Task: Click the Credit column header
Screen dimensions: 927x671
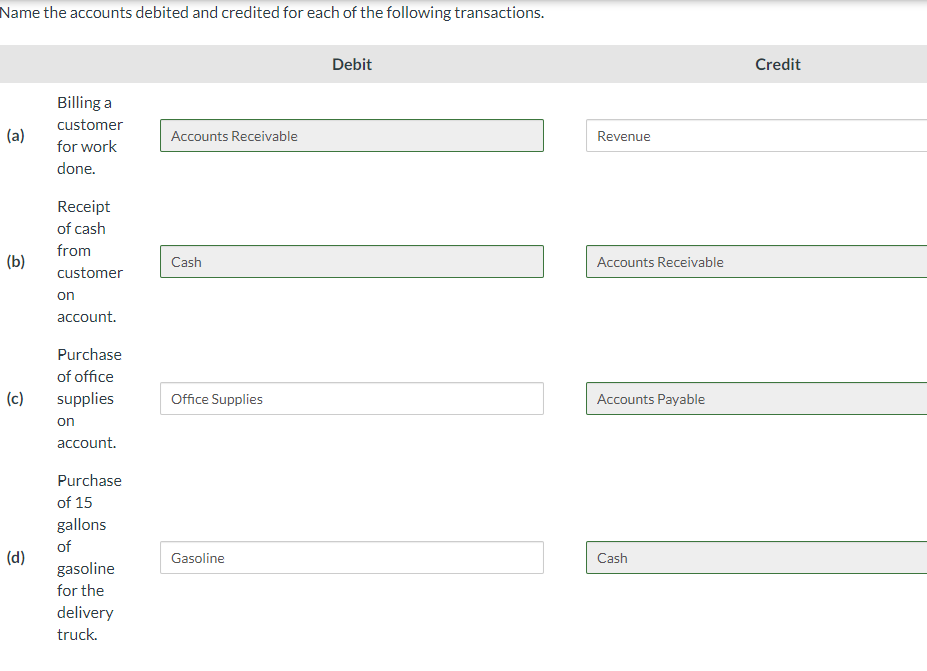Action: 777,64
